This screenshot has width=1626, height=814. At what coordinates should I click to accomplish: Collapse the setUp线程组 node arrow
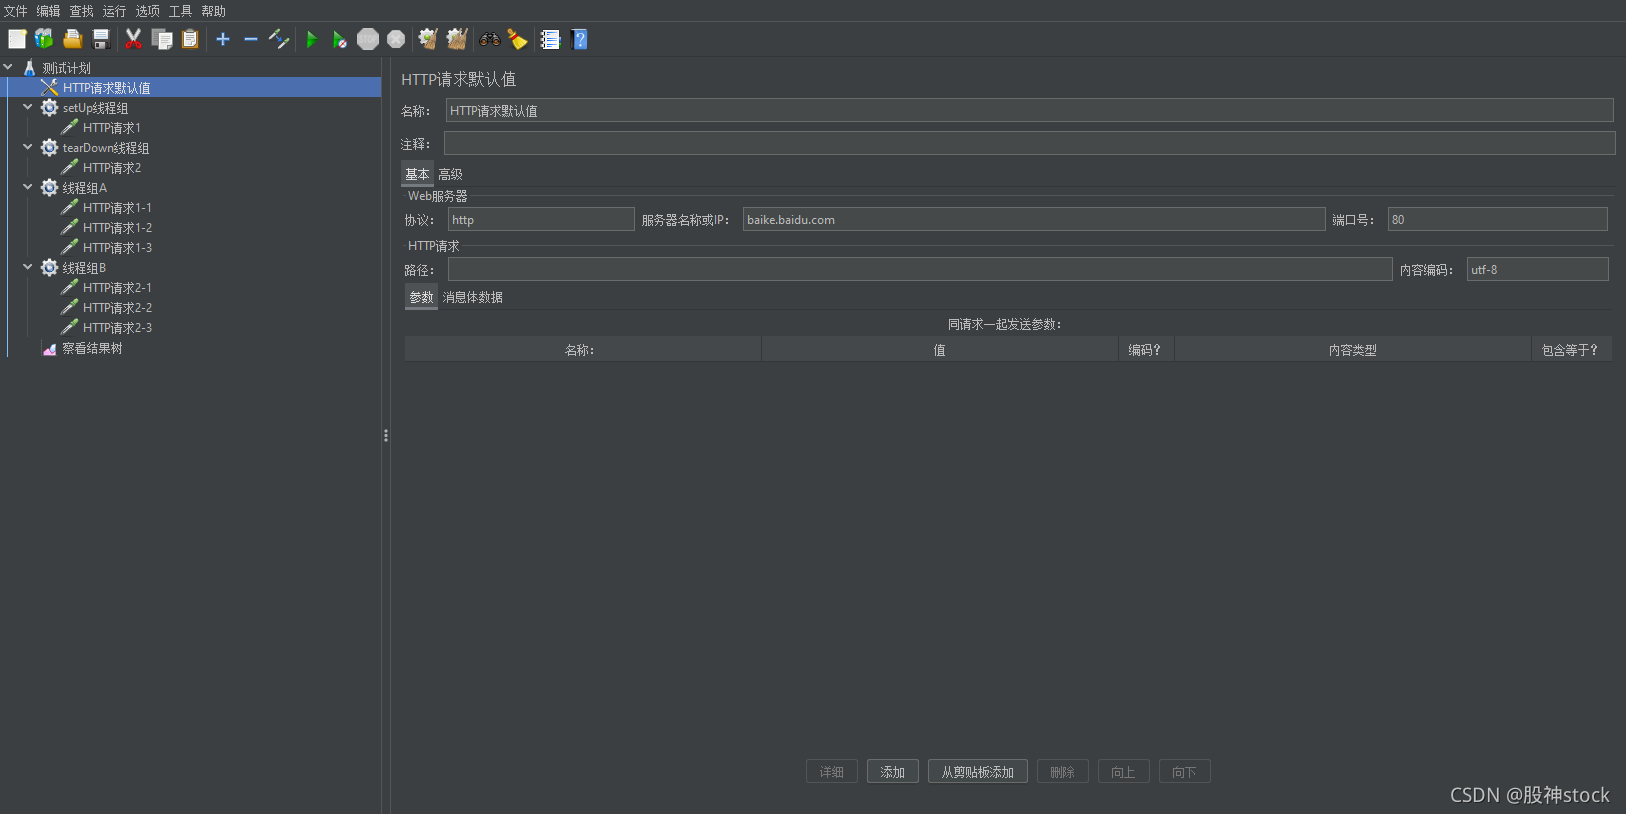tap(28, 107)
